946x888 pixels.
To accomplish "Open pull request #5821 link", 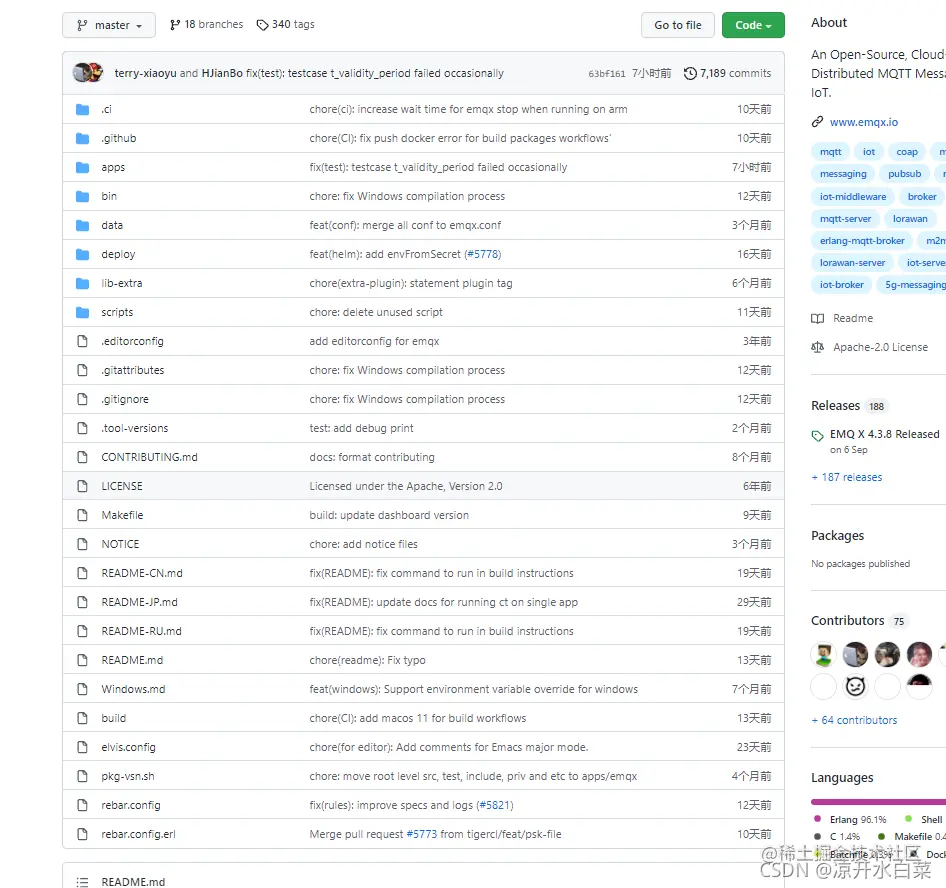I will pyautogui.click(x=496, y=805).
